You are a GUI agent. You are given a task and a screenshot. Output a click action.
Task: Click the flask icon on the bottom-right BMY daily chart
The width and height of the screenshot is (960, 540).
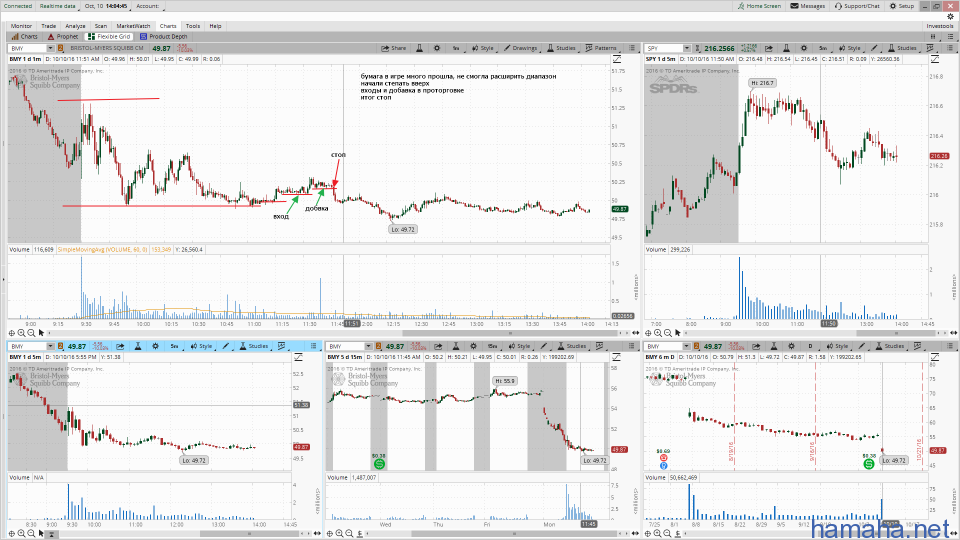click(774, 347)
